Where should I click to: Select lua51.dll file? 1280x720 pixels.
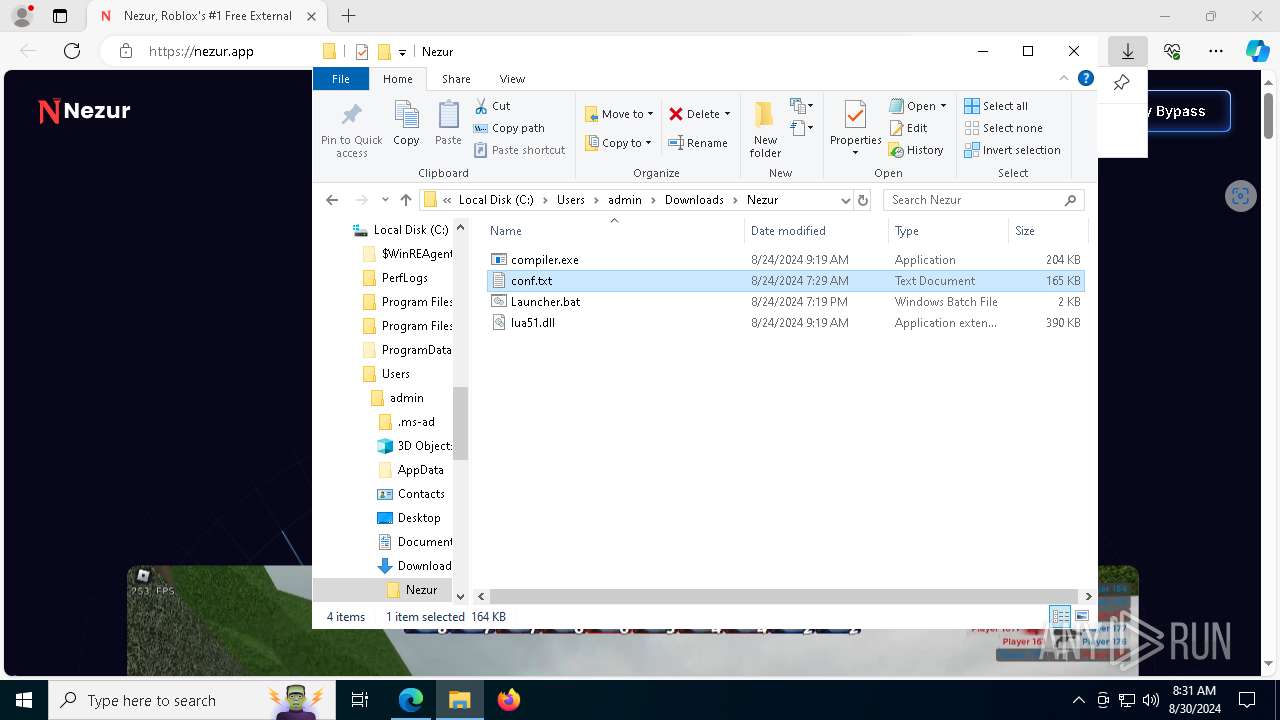pyautogui.click(x=785, y=323)
